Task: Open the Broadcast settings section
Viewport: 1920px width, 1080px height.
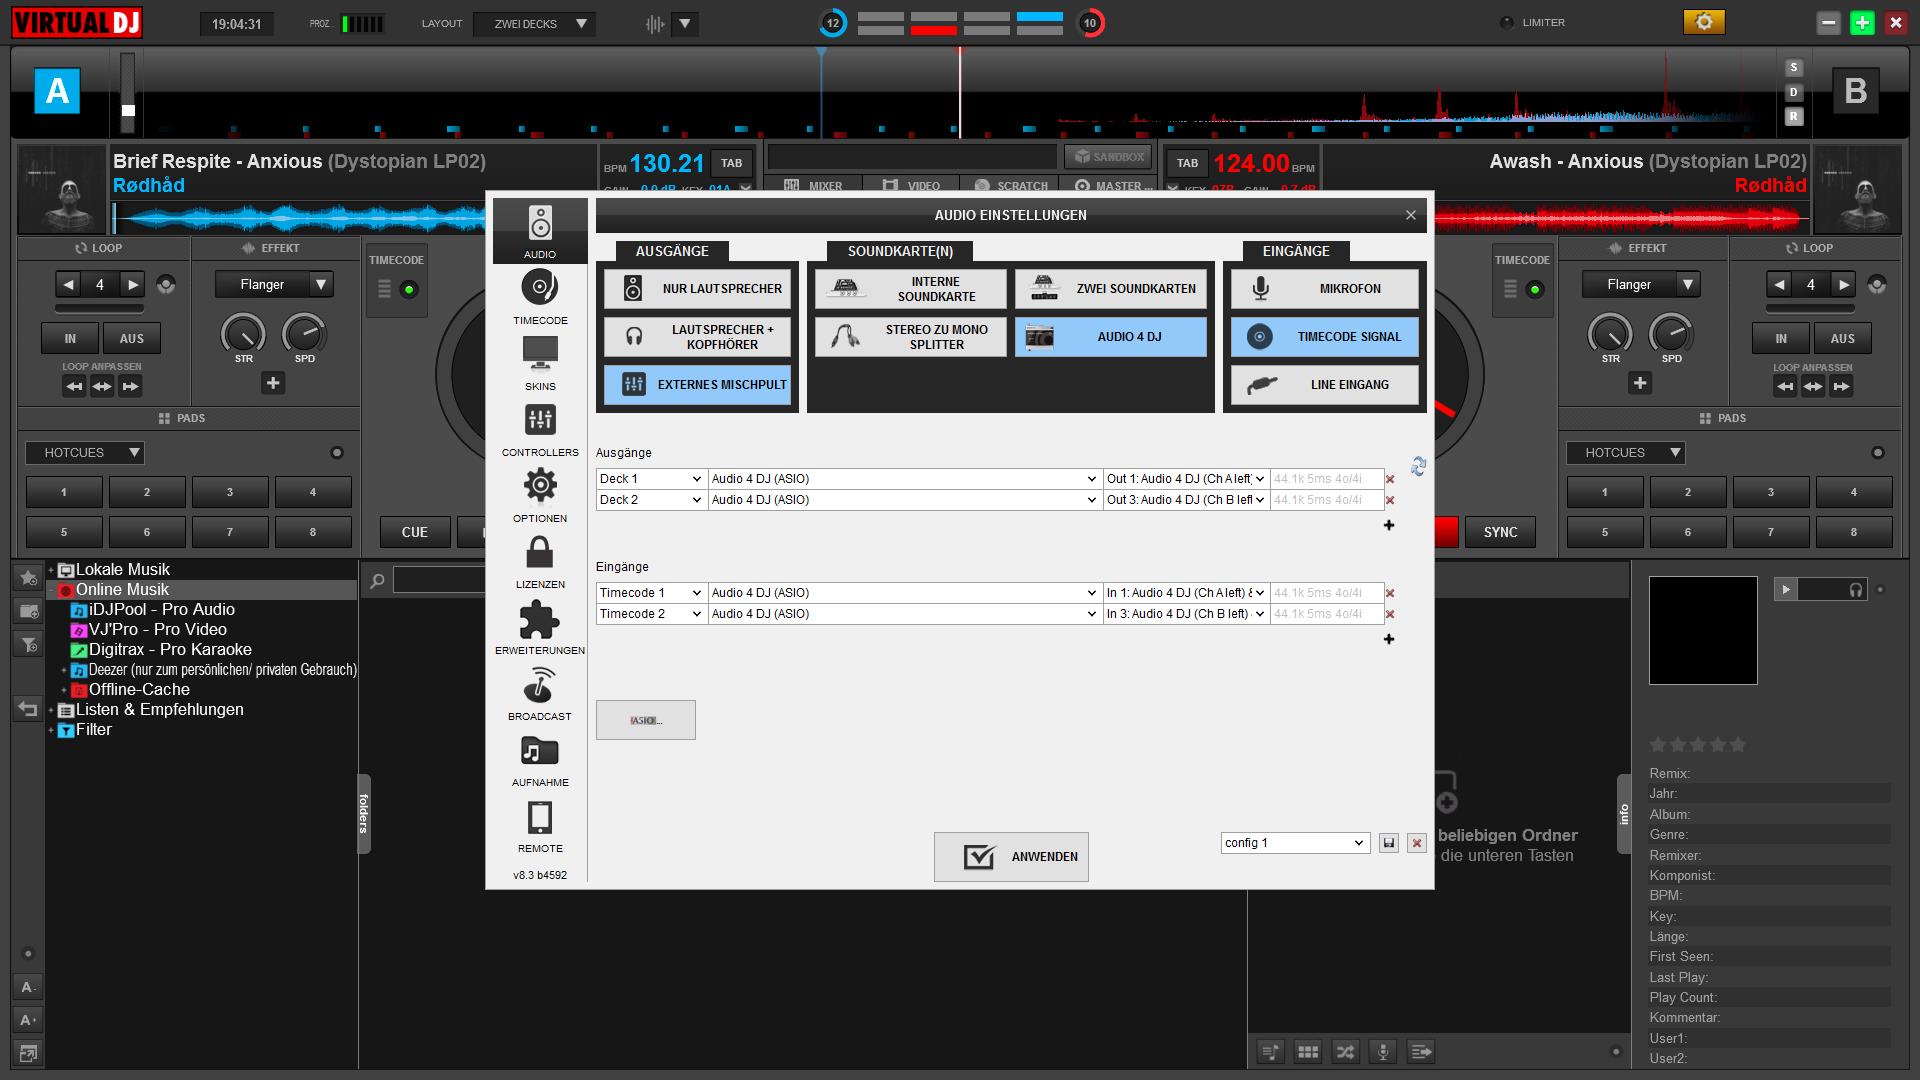Action: click(540, 693)
